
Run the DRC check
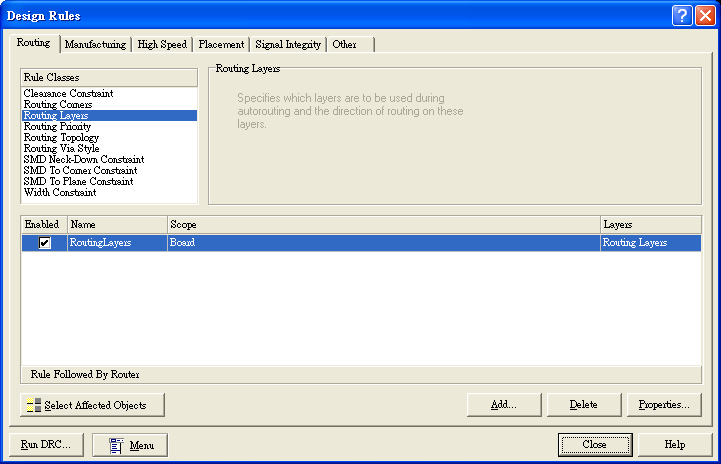[x=45, y=445]
